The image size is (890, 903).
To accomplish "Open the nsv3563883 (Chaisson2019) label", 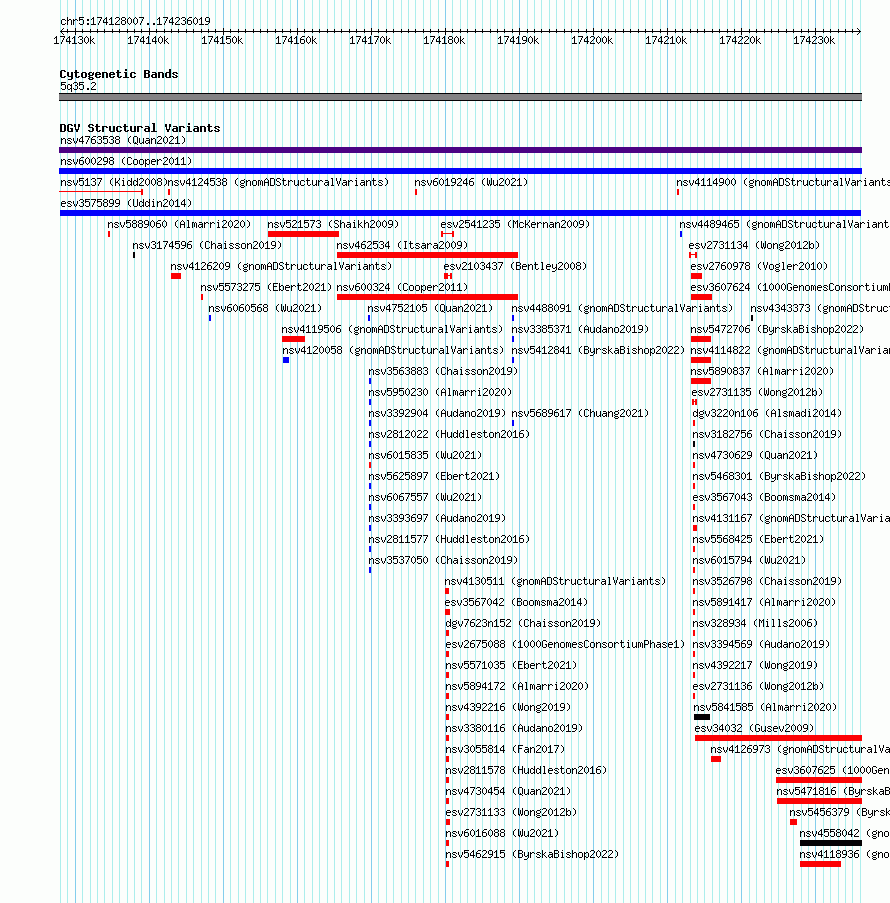I will click(x=443, y=371).
